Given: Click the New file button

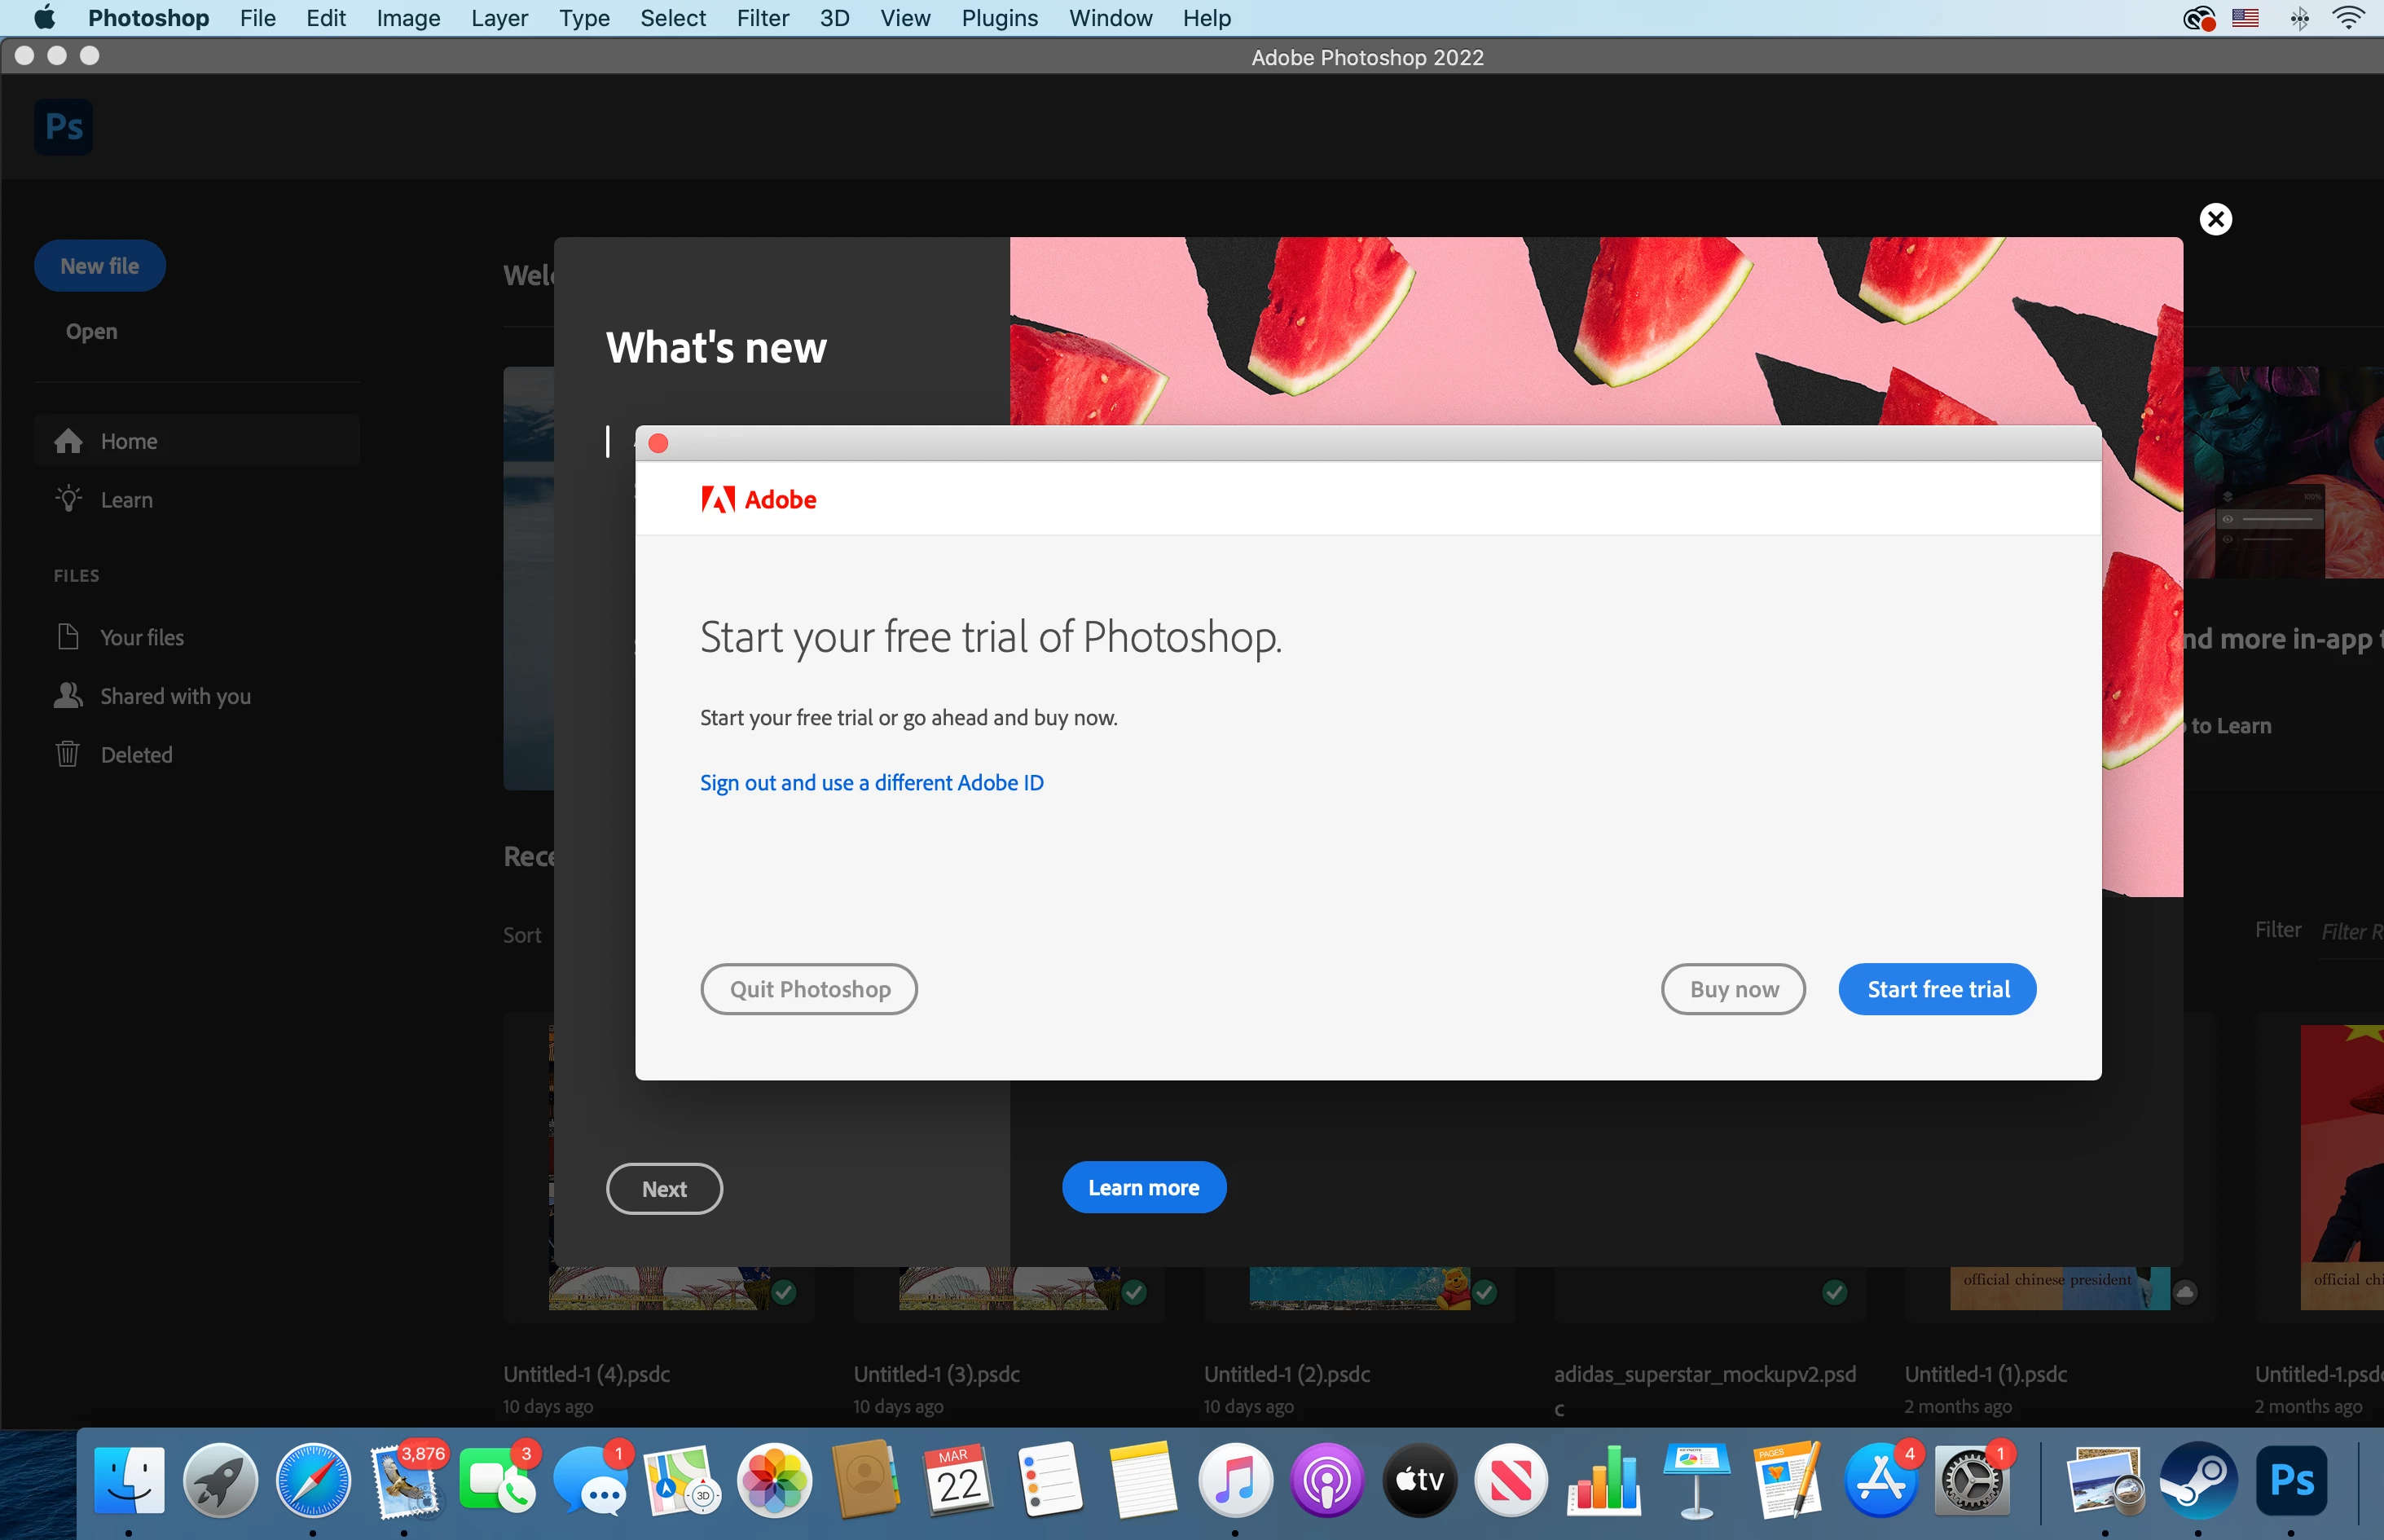Looking at the screenshot, I should click(x=99, y=266).
